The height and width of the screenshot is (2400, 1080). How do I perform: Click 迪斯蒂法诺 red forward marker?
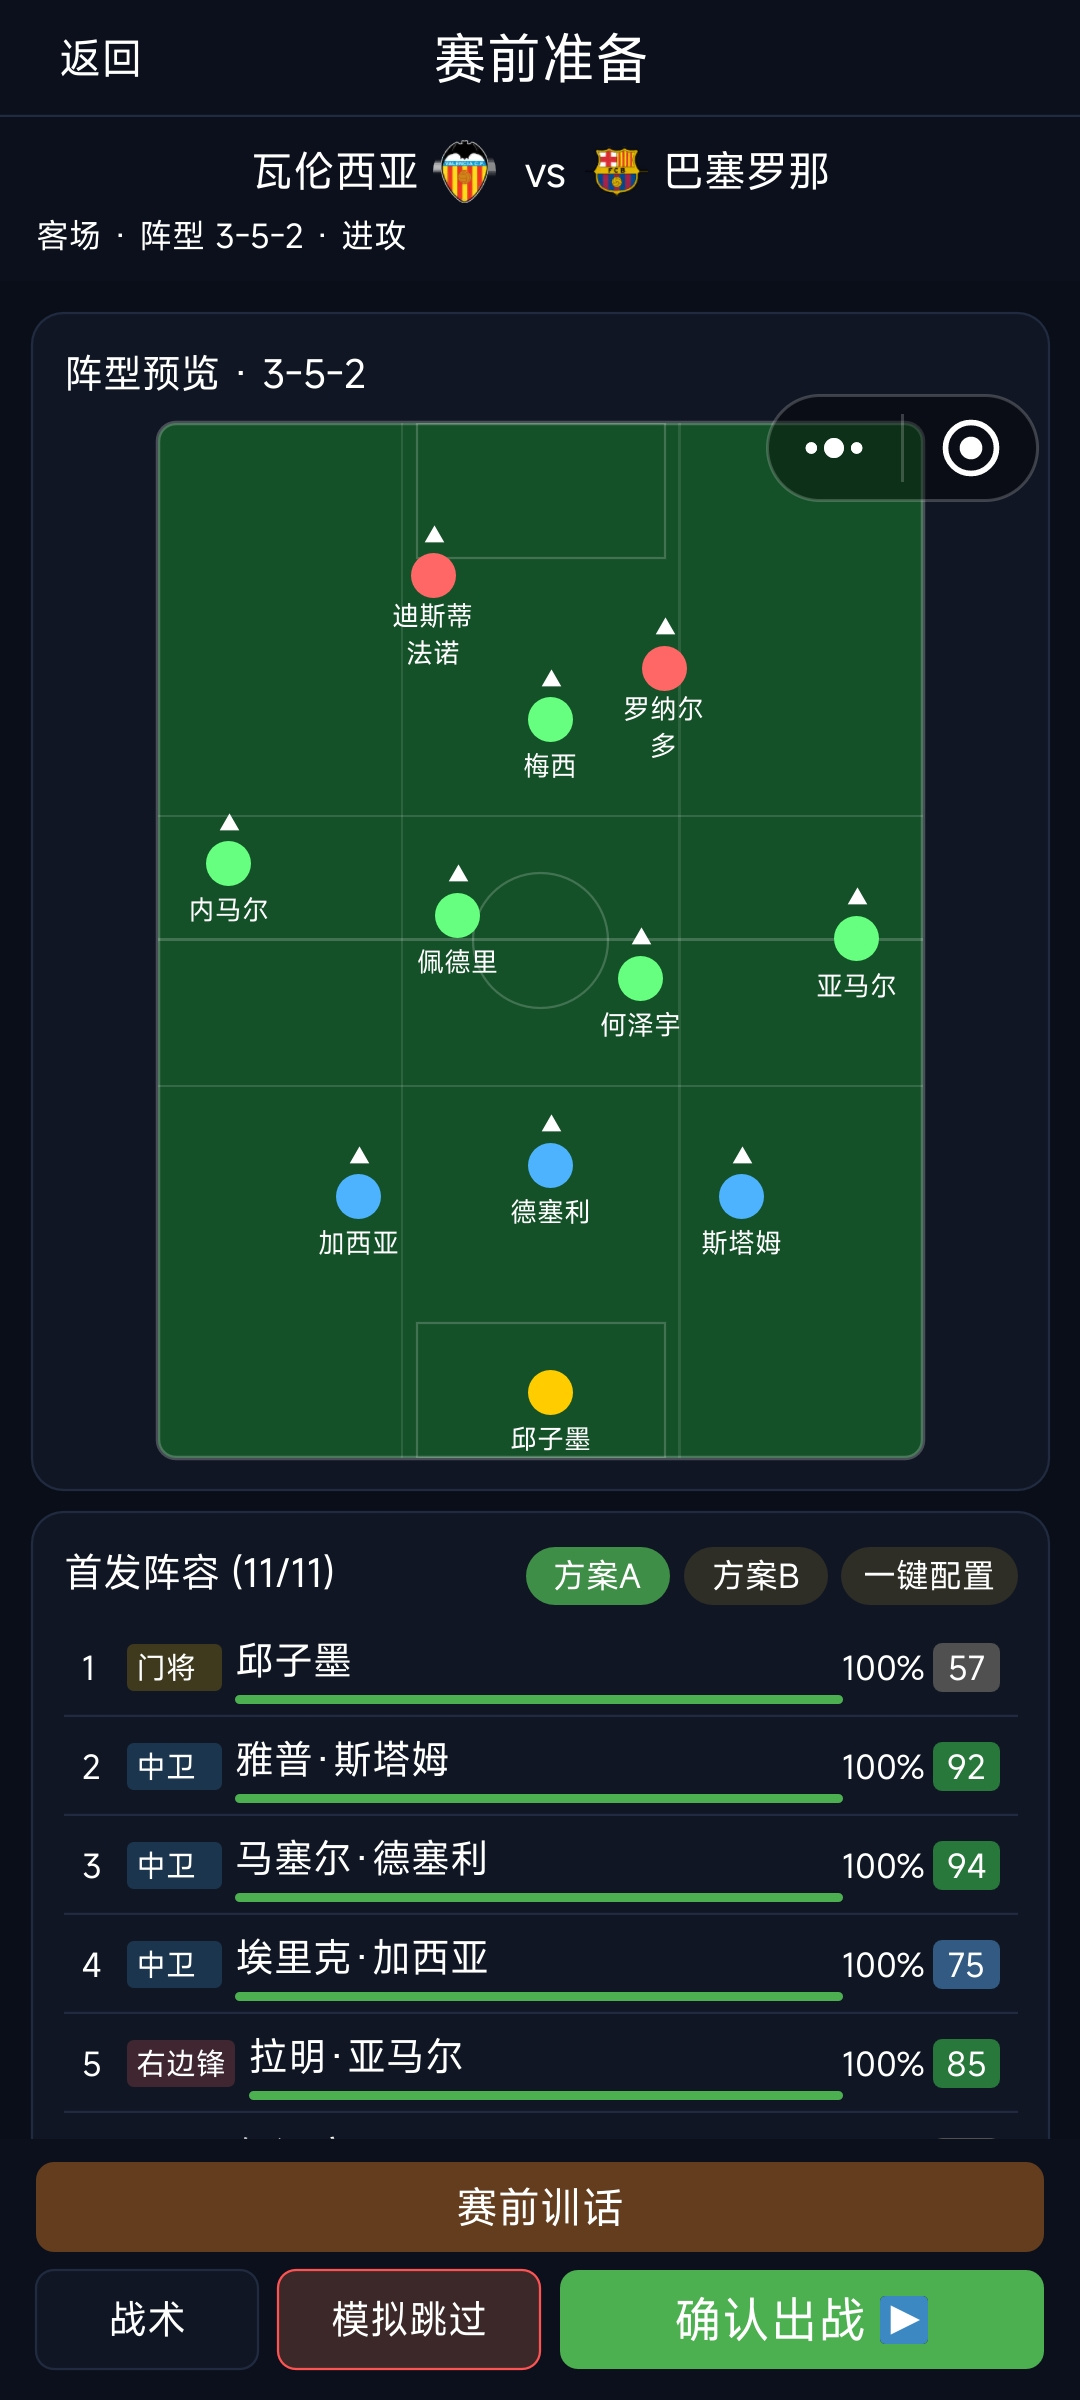click(433, 575)
